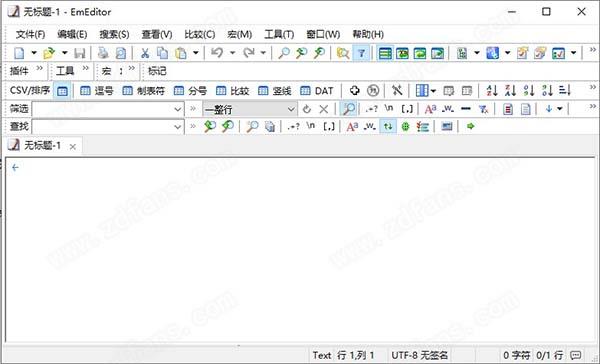The image size is (600, 364).
Task: Open the 搜索(S) menu
Action: tap(114, 34)
